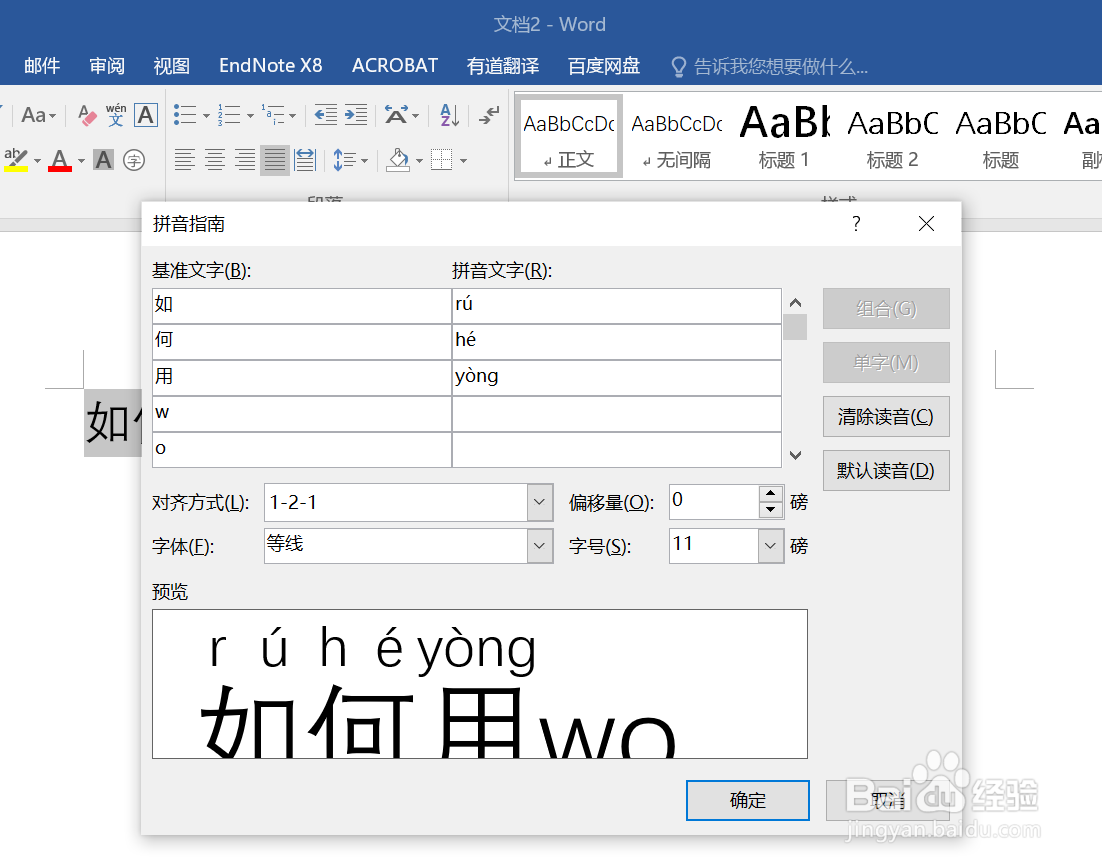Open the 对齐方式 alignment dropdown

click(539, 502)
